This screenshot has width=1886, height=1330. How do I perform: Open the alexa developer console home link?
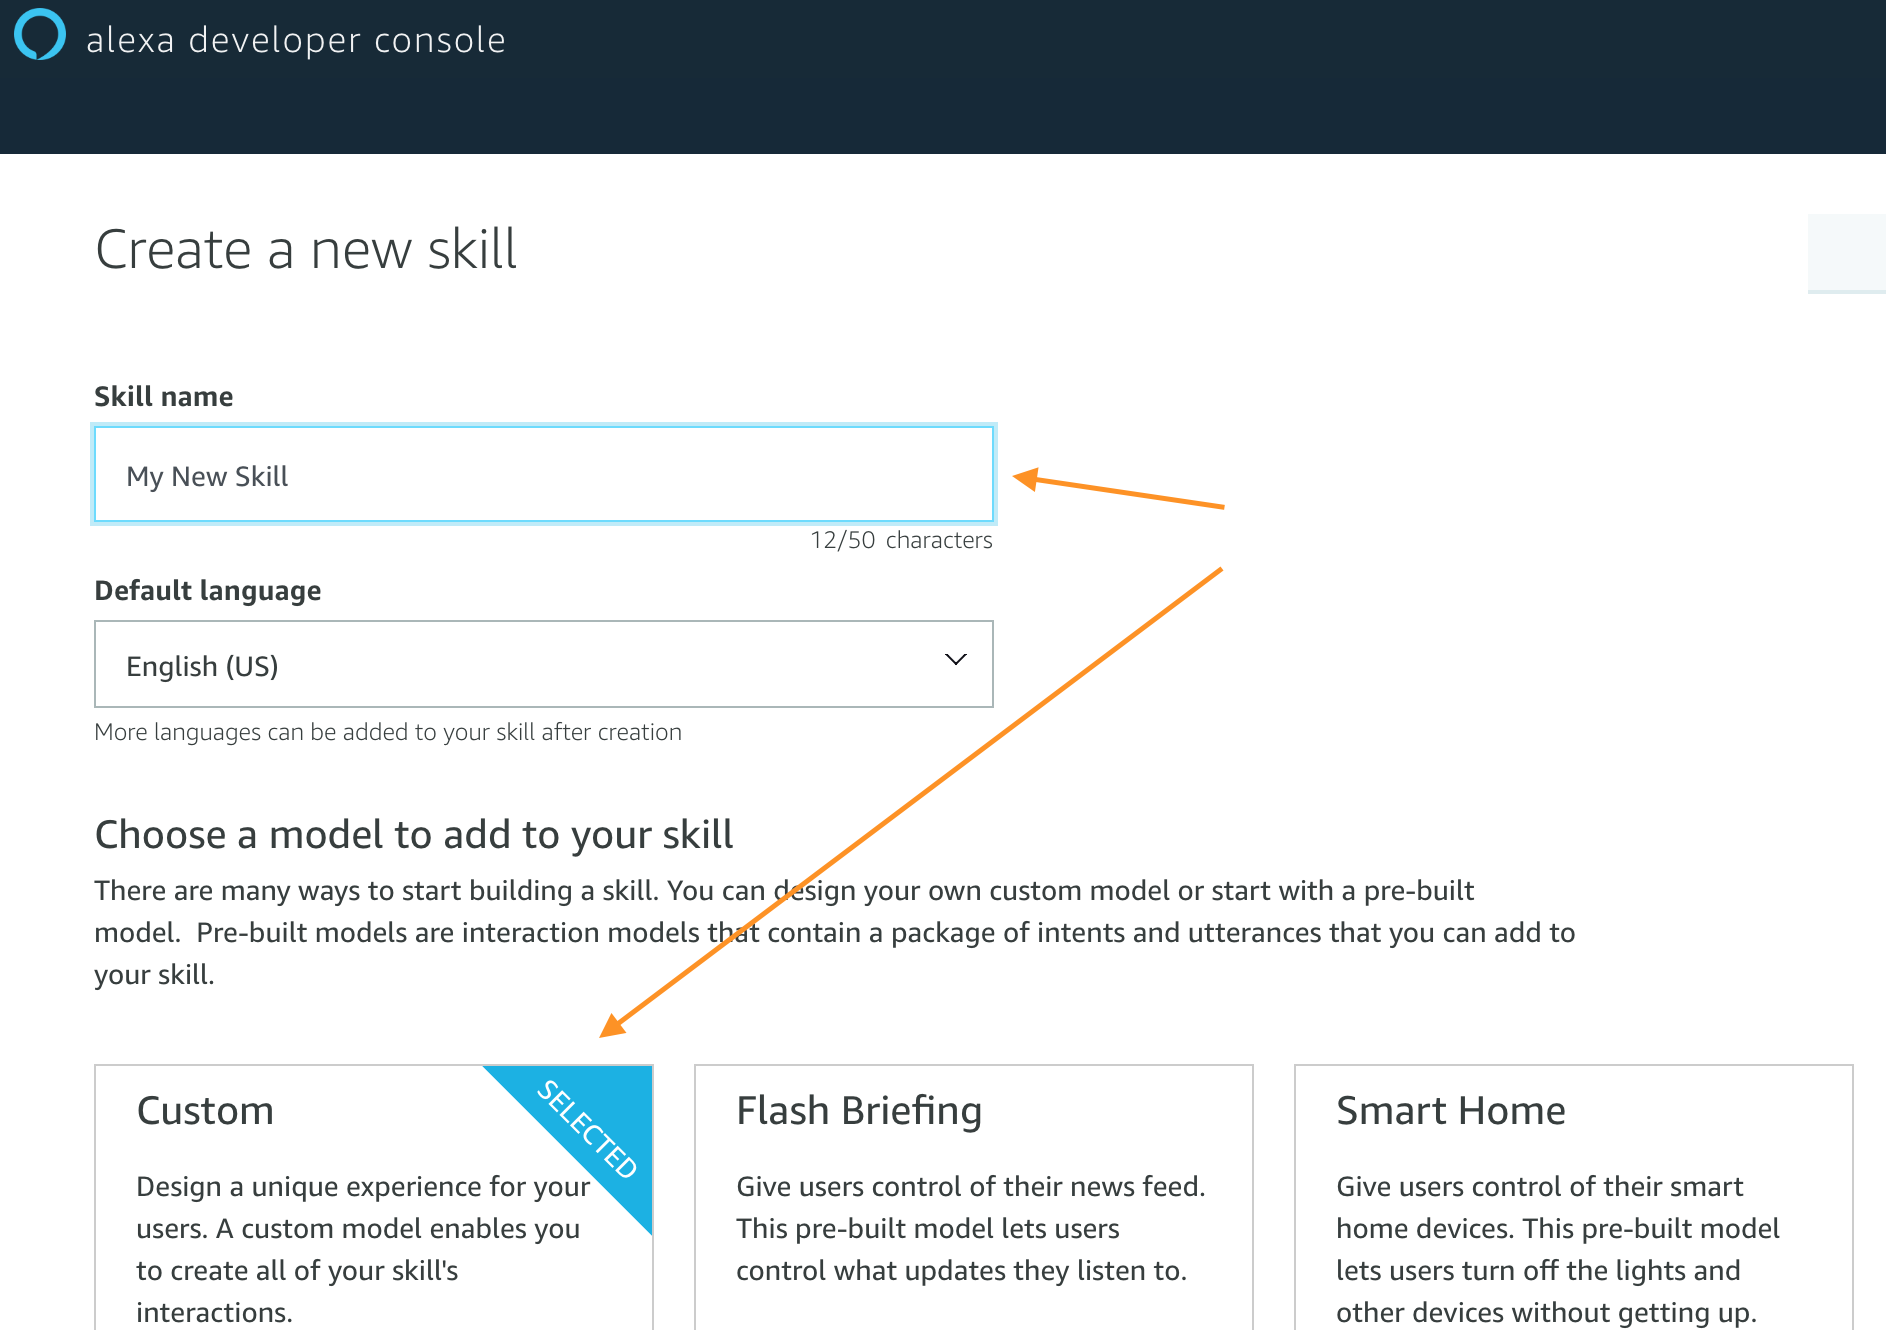296,40
